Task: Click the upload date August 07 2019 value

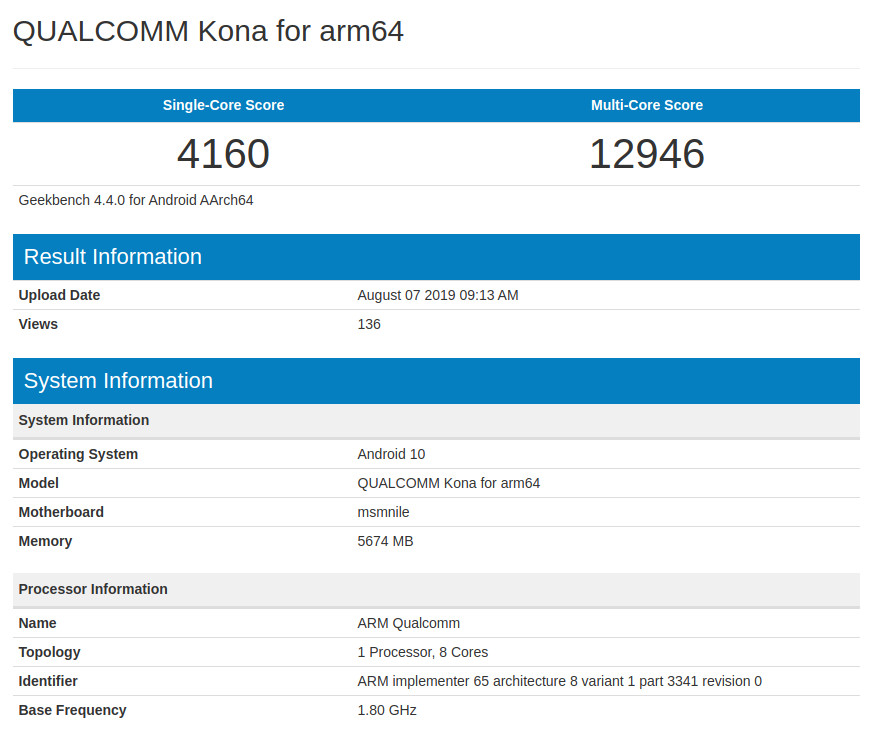Action: [438, 295]
